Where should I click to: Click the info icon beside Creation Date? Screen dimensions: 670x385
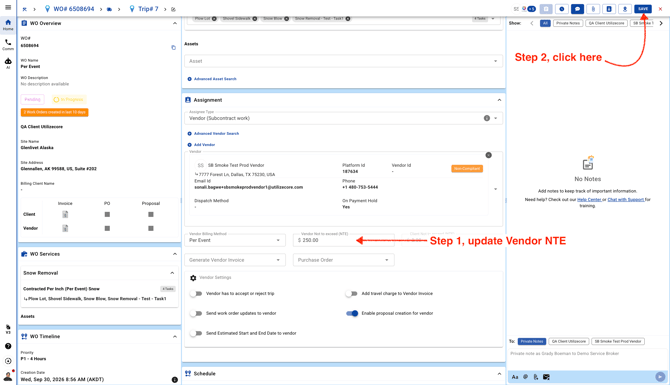[x=175, y=379]
